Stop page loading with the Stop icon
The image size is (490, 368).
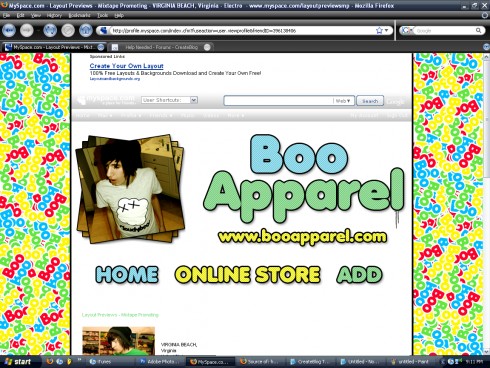click(x=68, y=30)
